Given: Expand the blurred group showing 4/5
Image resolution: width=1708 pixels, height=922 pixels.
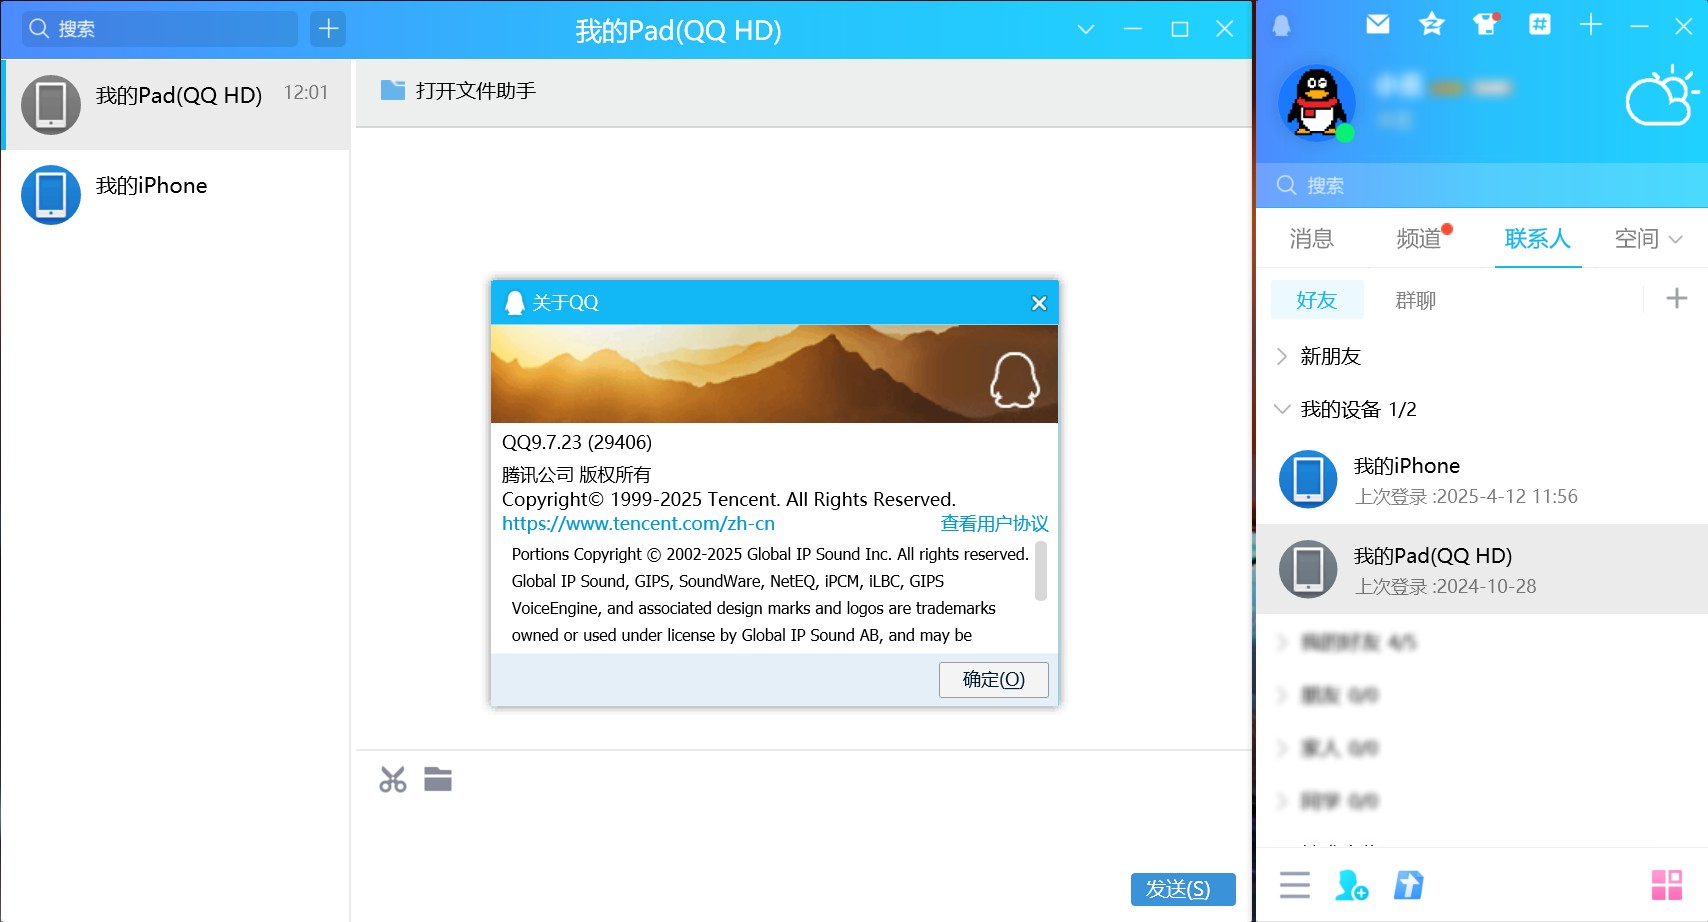Looking at the screenshot, I should click(1282, 642).
